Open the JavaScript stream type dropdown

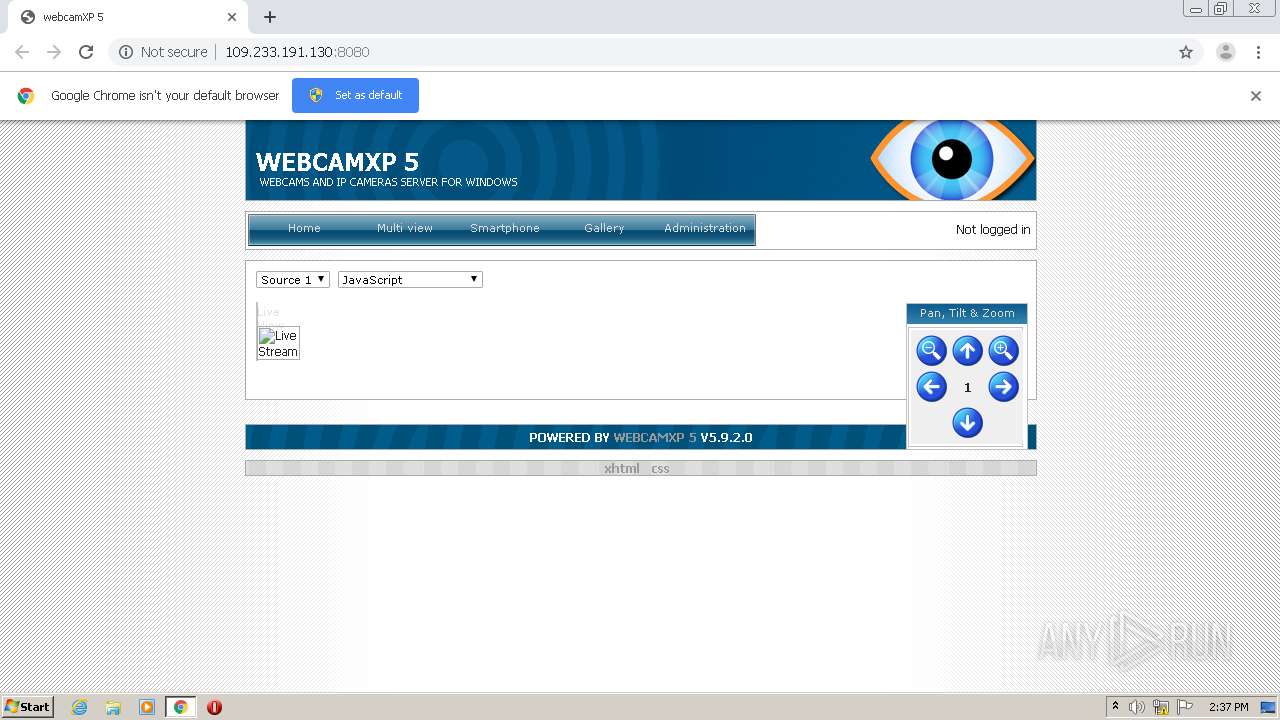(410, 280)
